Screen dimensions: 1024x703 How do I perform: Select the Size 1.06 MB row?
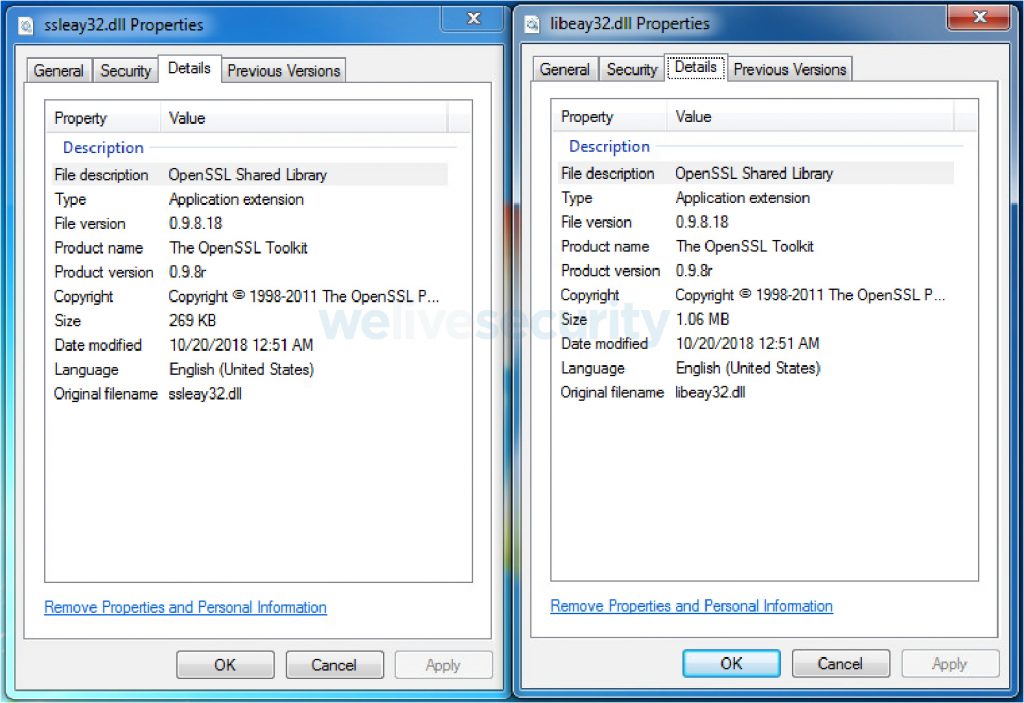pyautogui.click(x=756, y=319)
